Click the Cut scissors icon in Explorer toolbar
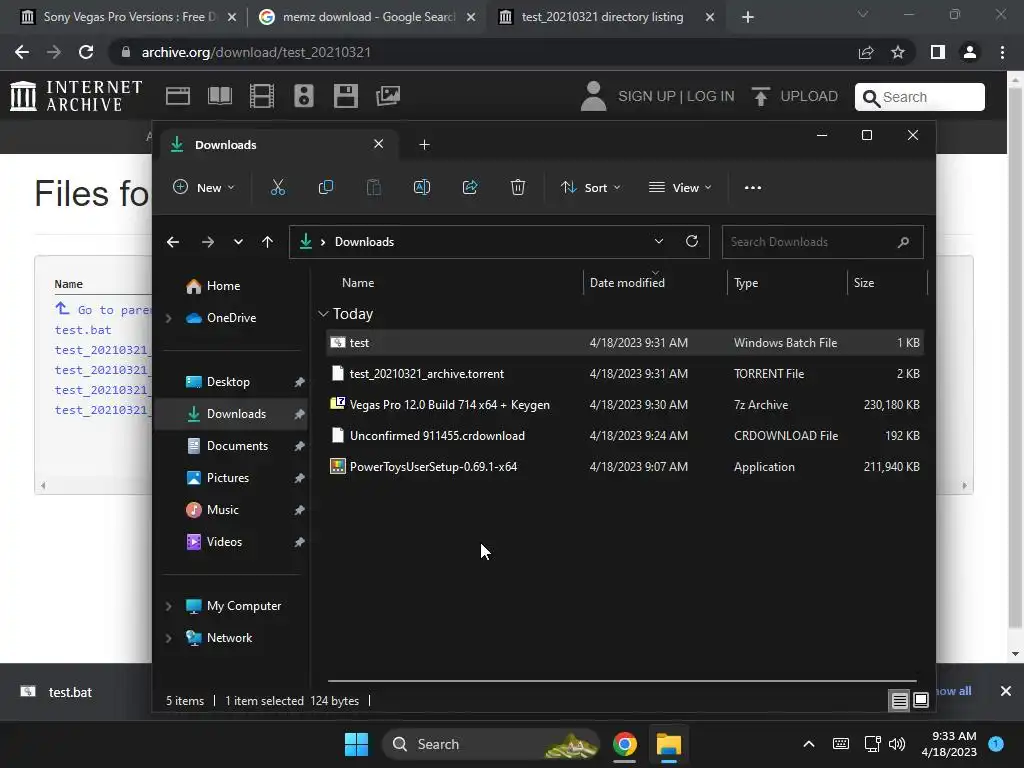Screen dimensions: 1024x768 tap(278, 187)
